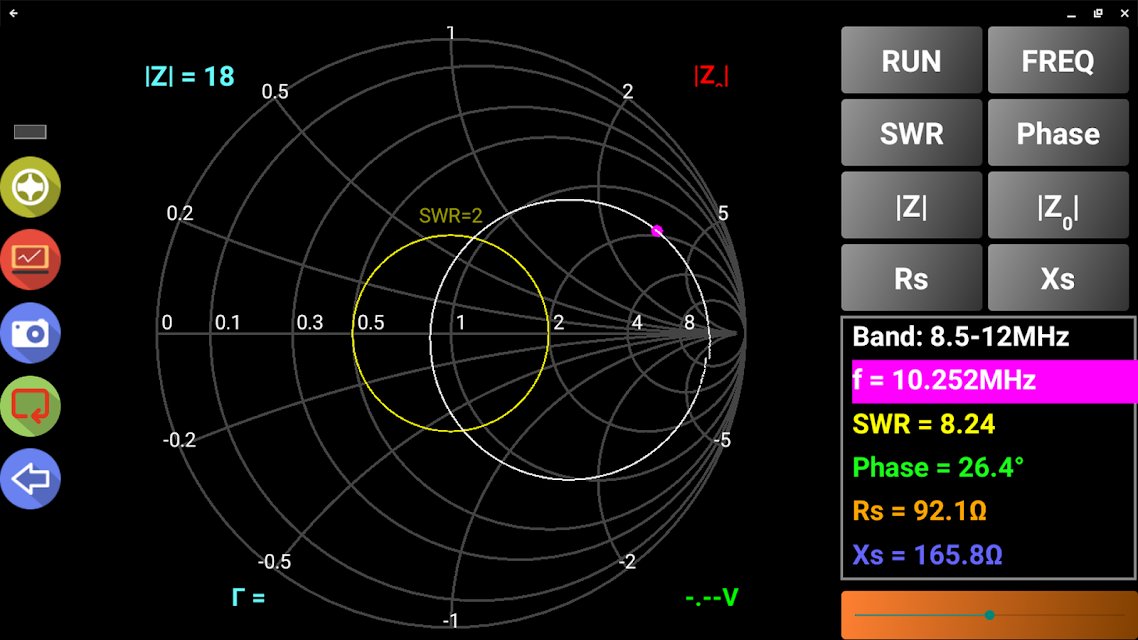Click the Band 8.5-12MHz label

click(x=960, y=337)
